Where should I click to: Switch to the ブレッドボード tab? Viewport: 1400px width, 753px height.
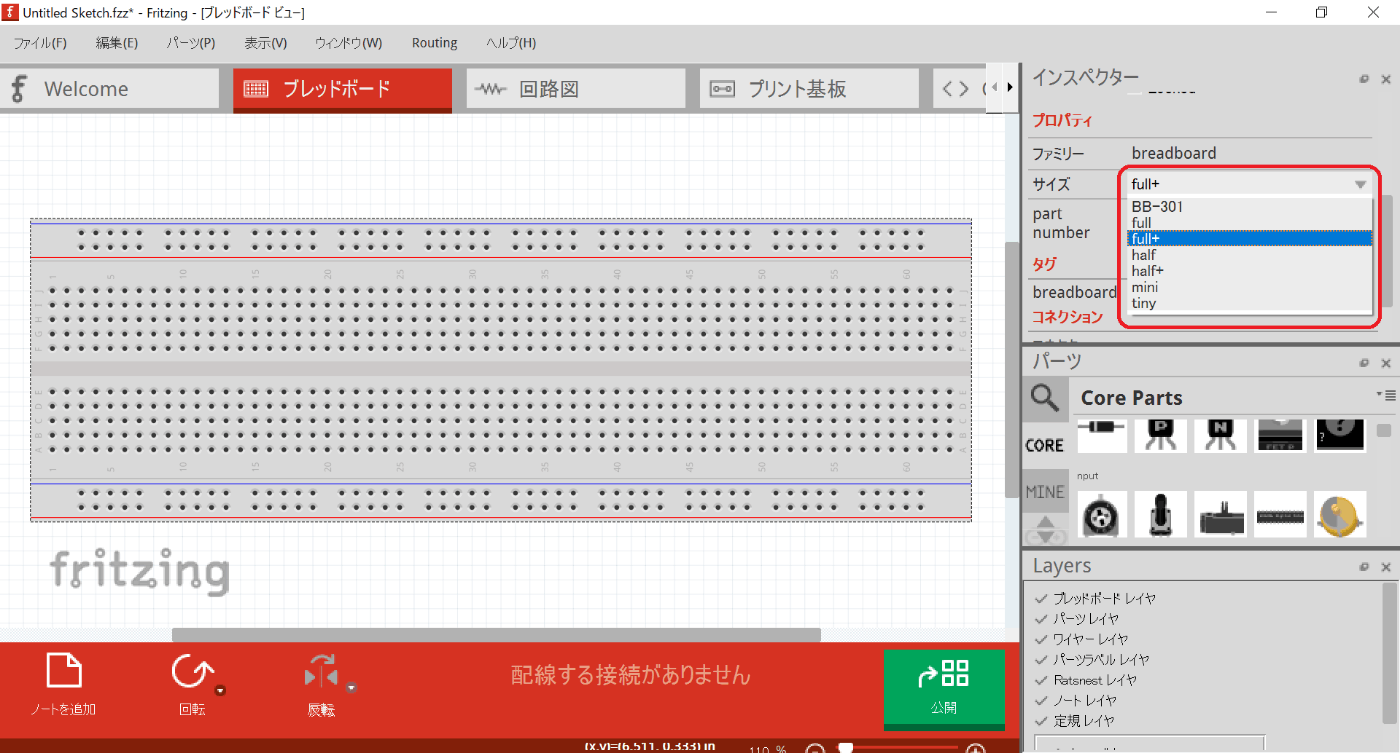[342, 89]
